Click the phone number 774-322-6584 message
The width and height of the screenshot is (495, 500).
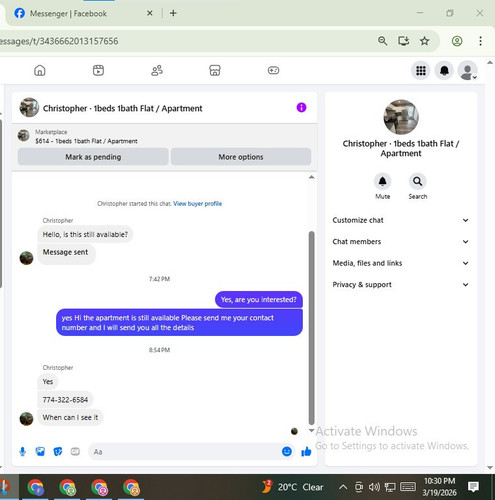pos(65,400)
